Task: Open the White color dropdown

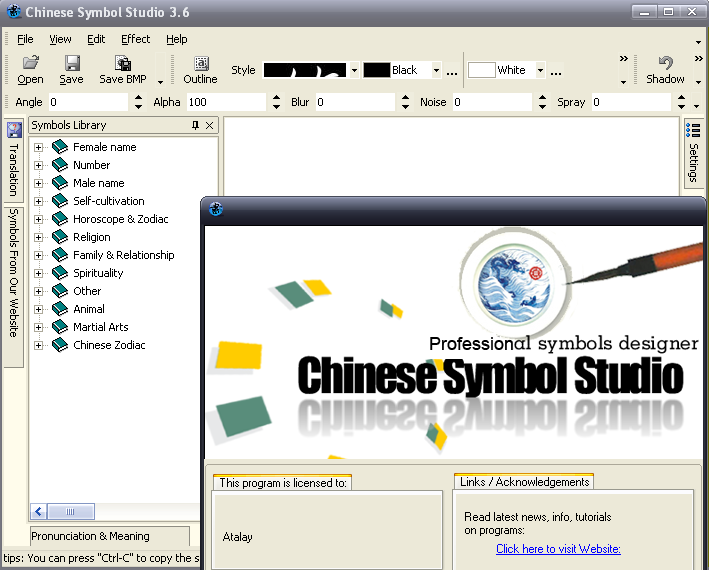Action: tap(540, 70)
